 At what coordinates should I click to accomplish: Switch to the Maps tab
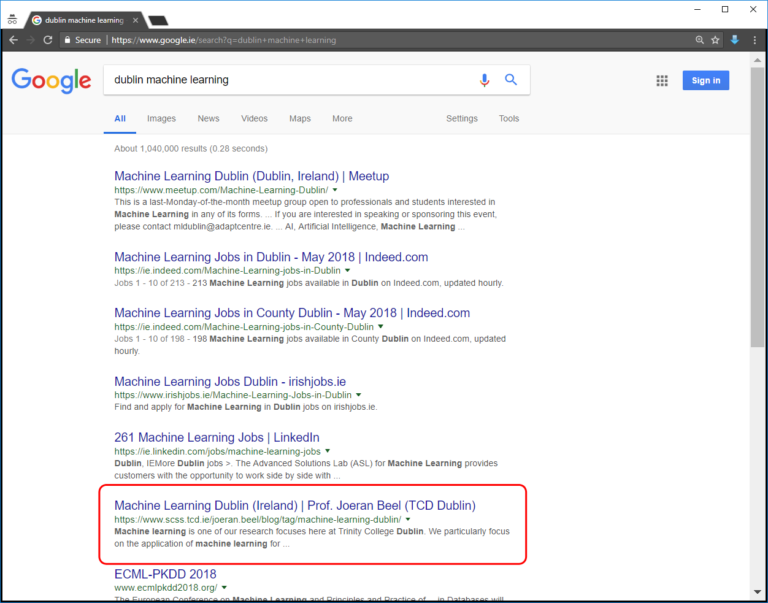[x=300, y=119]
